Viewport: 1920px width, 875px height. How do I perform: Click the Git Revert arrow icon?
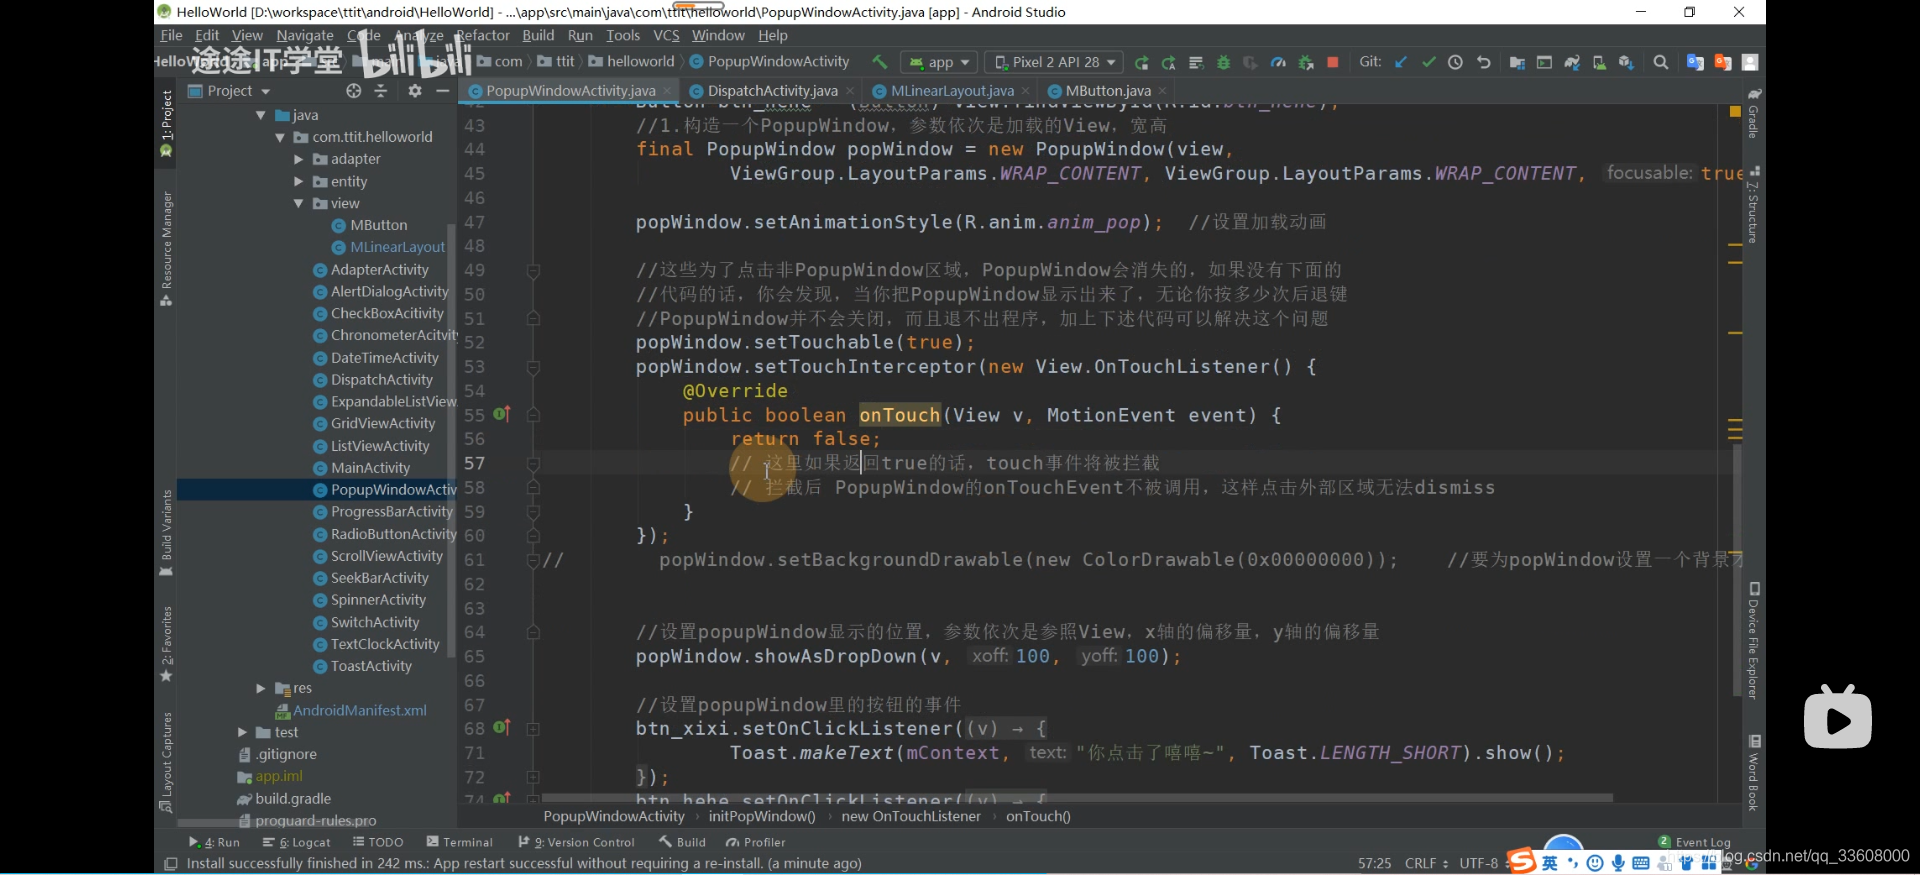tap(1483, 62)
